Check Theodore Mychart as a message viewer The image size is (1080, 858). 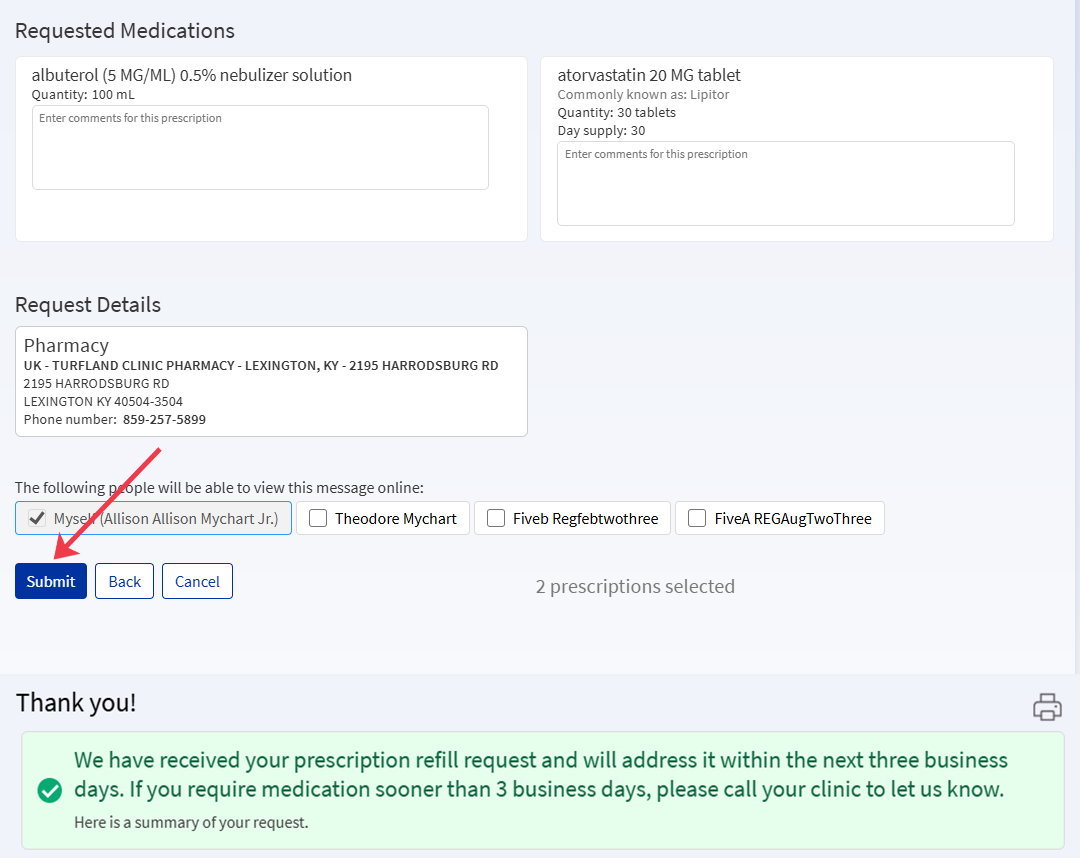(x=317, y=518)
